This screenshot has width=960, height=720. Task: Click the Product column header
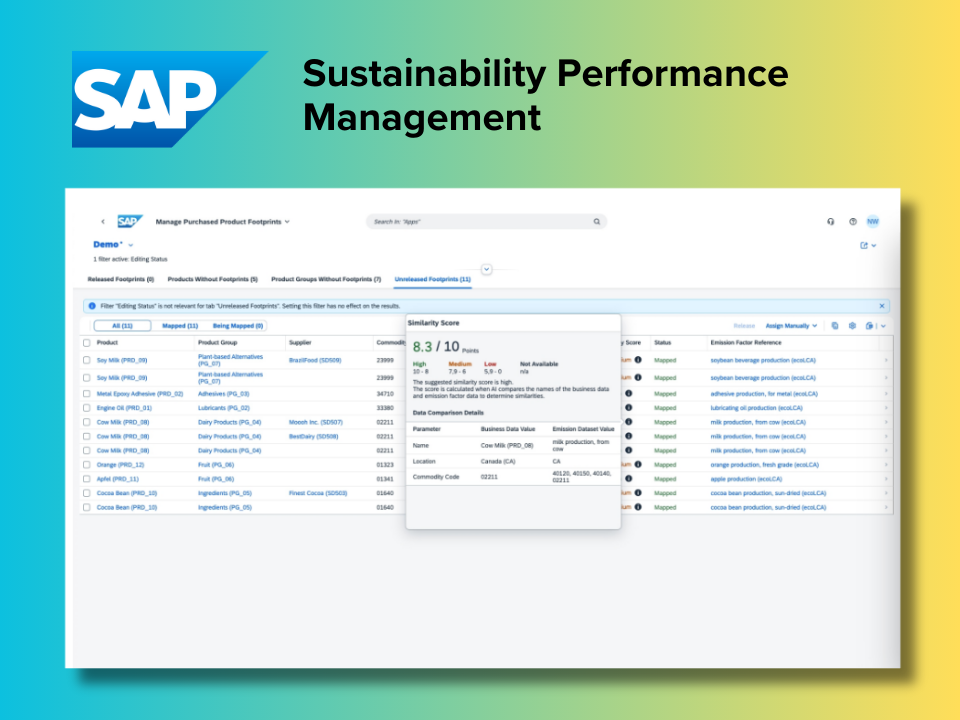(x=107, y=343)
